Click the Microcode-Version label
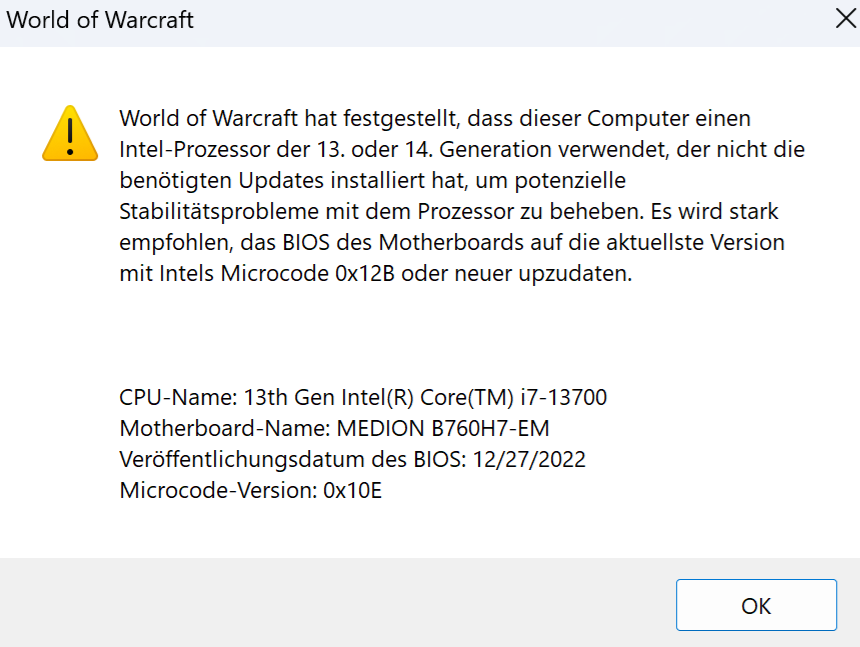 [x=216, y=491]
